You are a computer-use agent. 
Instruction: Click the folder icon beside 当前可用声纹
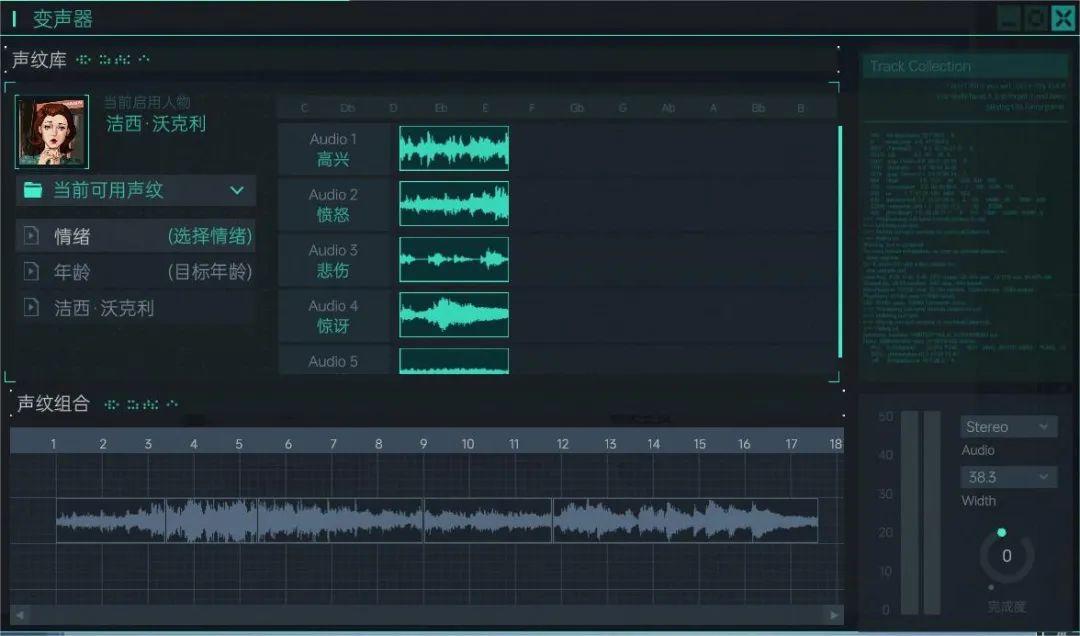point(33,190)
